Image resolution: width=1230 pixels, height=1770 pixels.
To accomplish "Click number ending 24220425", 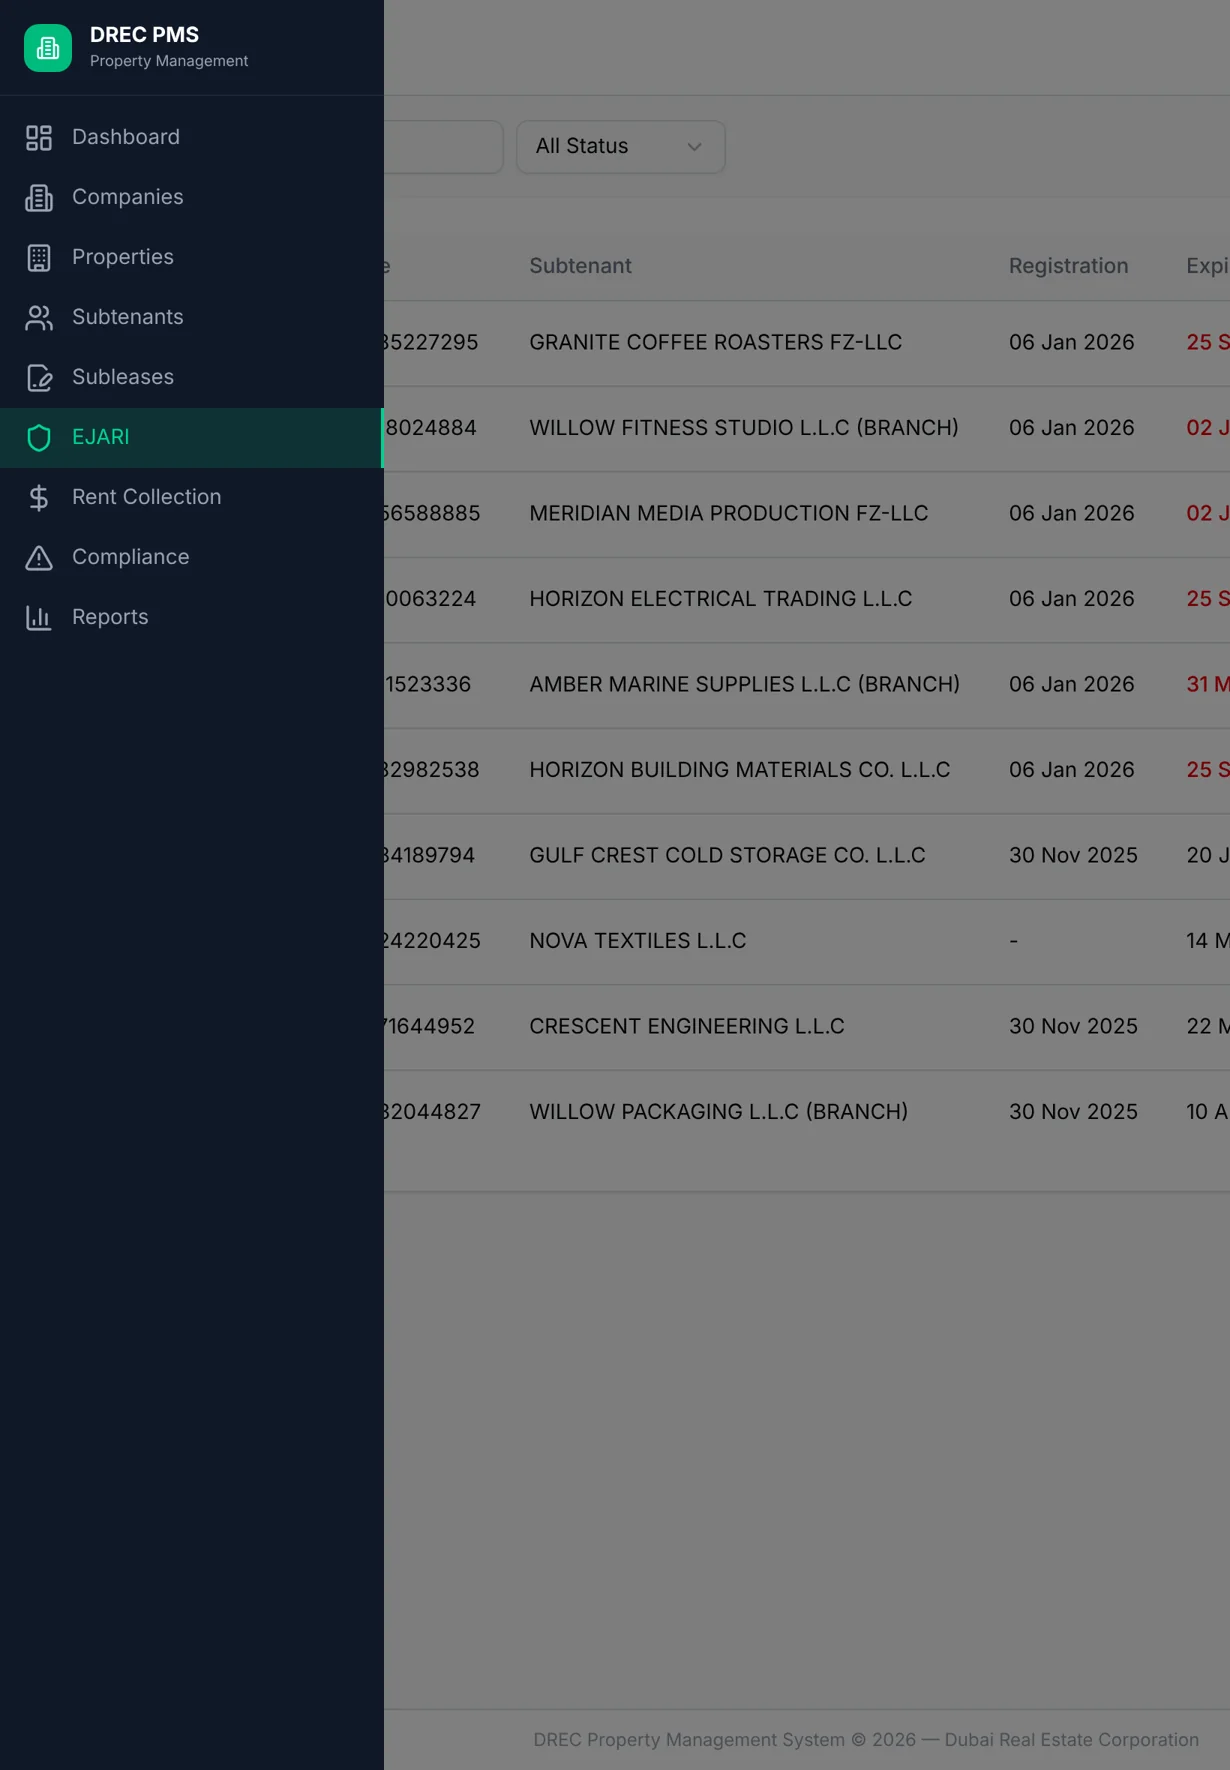I will [x=432, y=941].
